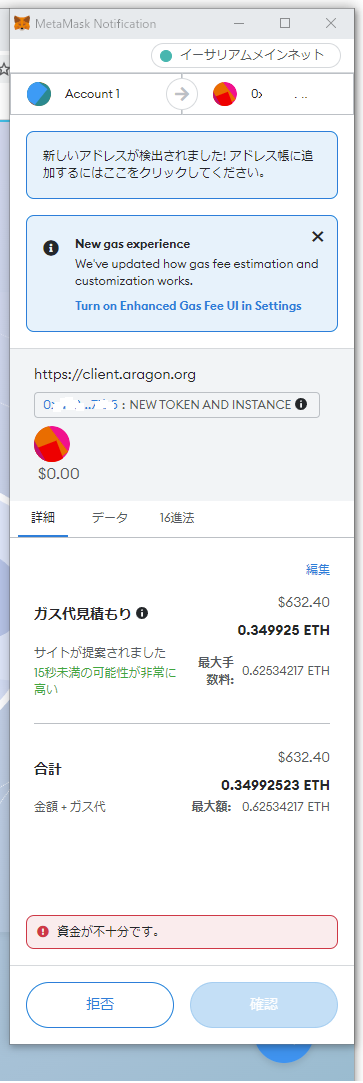The width and height of the screenshot is (363, 1083).
Task: Open the イーサリアムメインネット network selector
Action: pyautogui.click(x=246, y=56)
